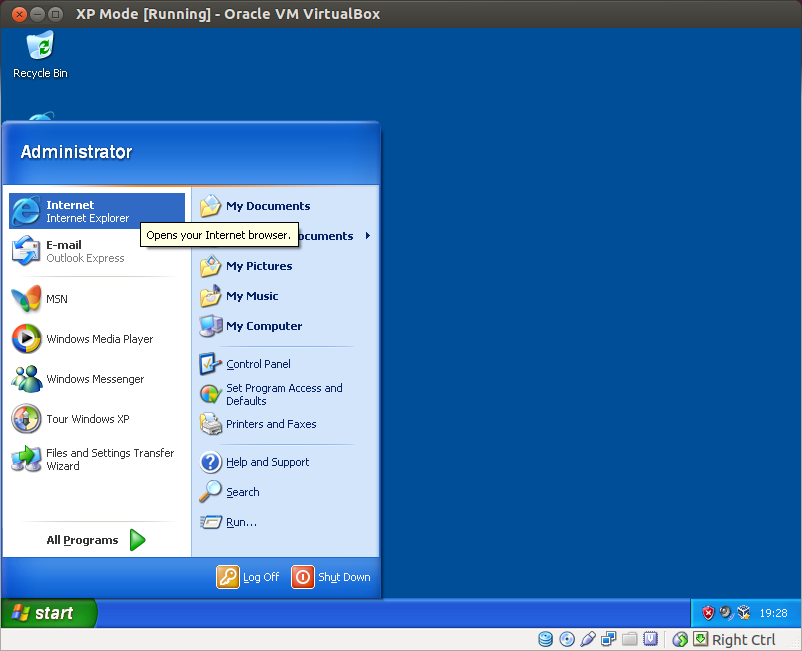Click the VirtualBox network adapters indicator
This screenshot has width=802, height=651.
tap(609, 639)
